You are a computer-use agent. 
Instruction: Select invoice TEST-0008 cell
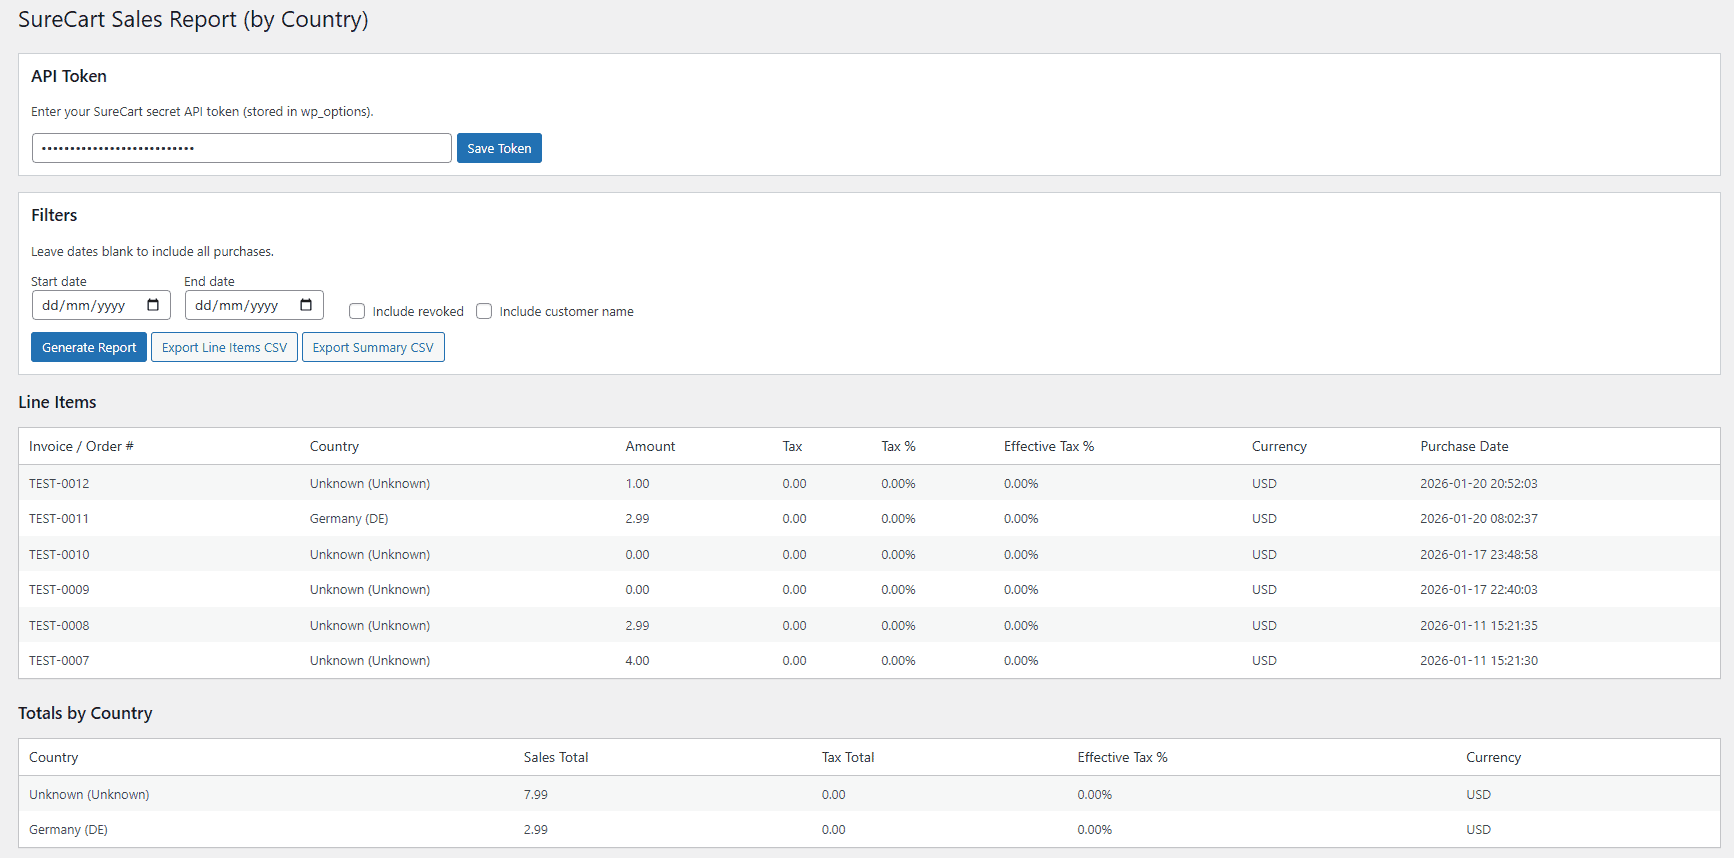[59, 625]
